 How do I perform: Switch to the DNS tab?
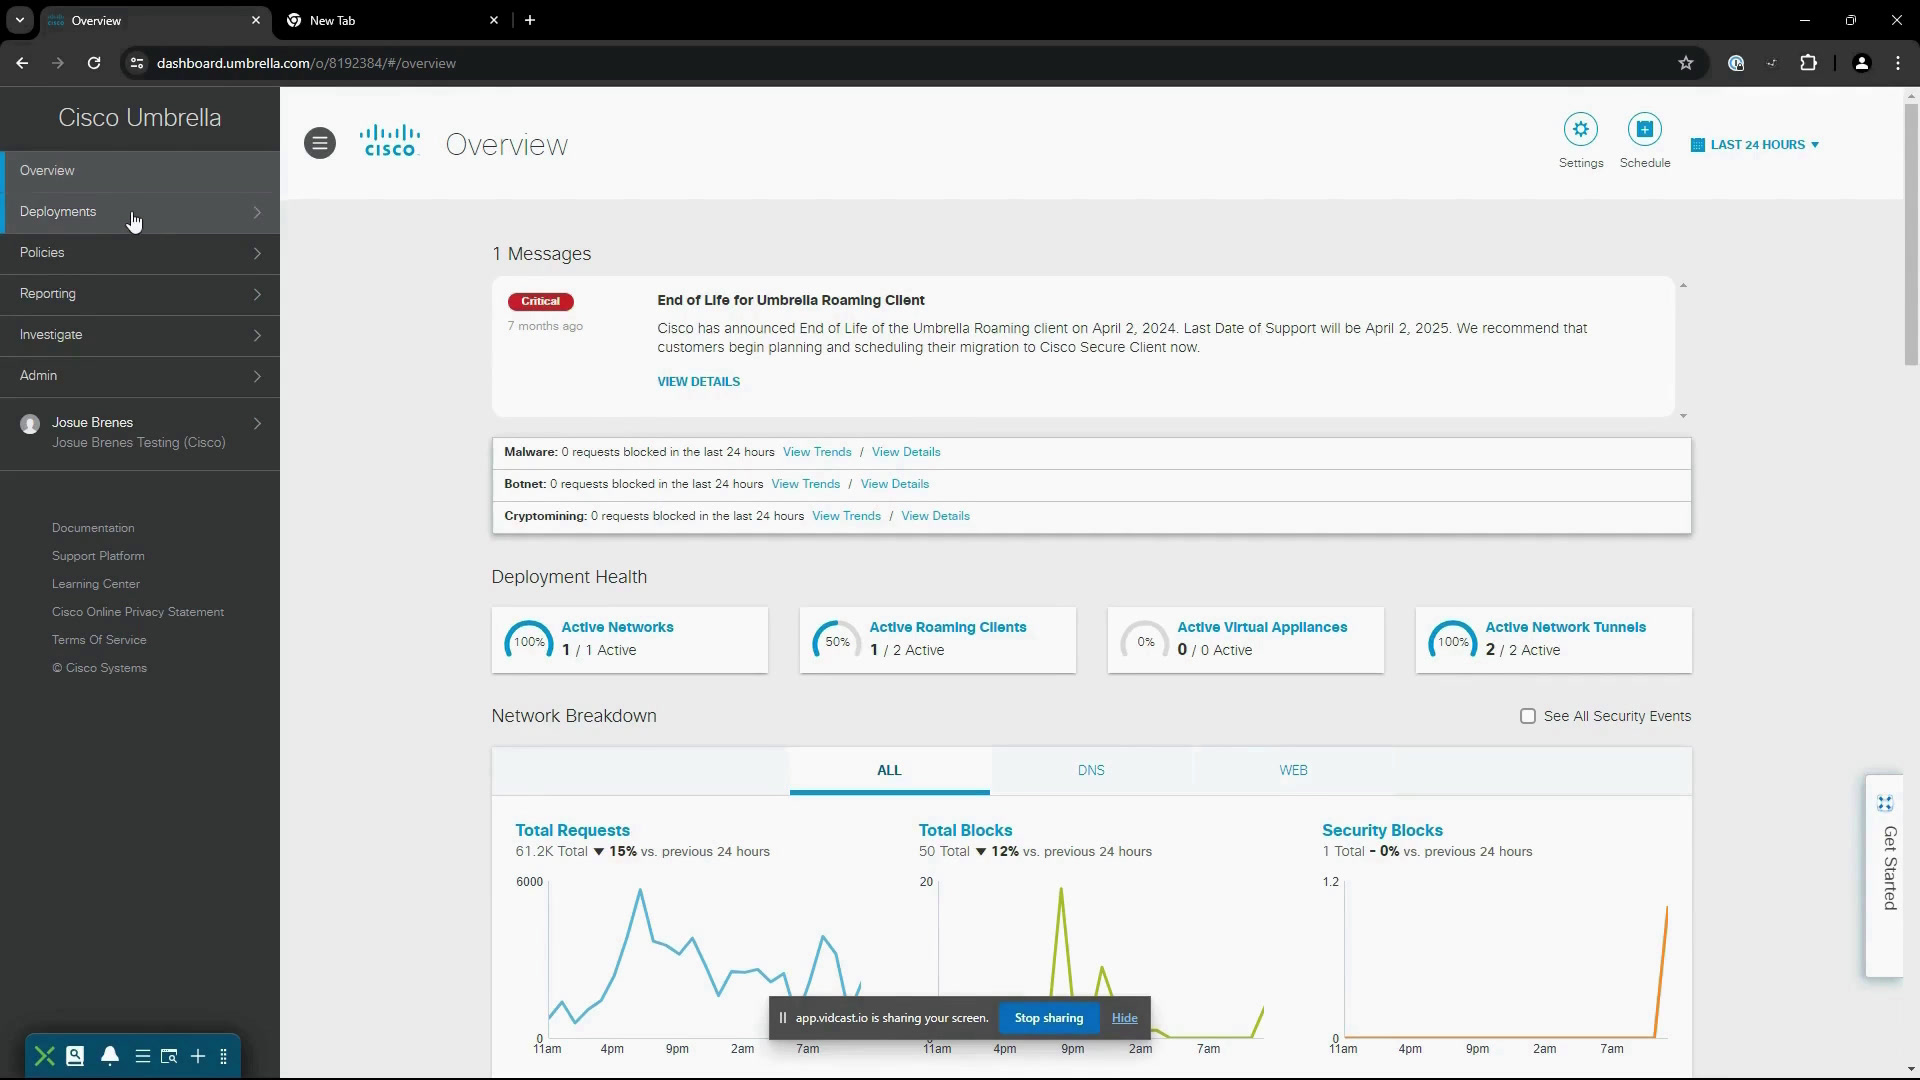[1091, 770]
